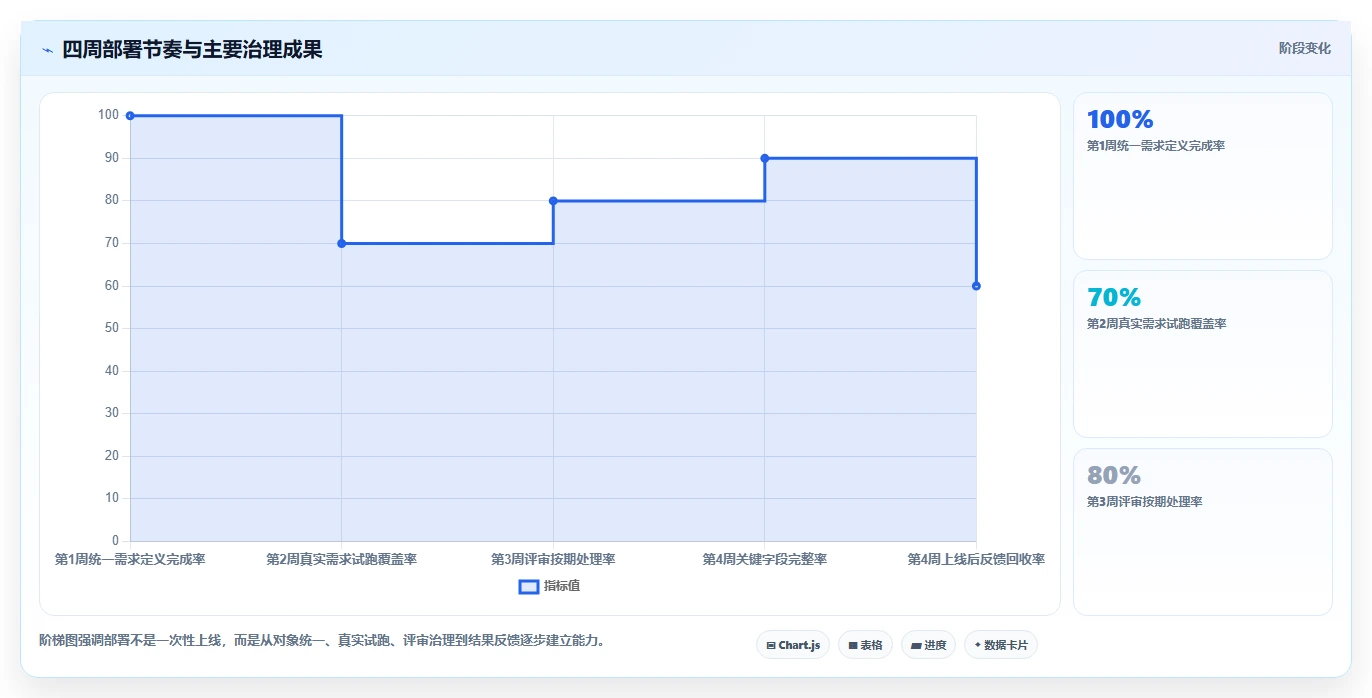Click the title 四周部署节奏与主要治理成果
This screenshot has width=1372, height=698.
pyautogui.click(x=192, y=50)
